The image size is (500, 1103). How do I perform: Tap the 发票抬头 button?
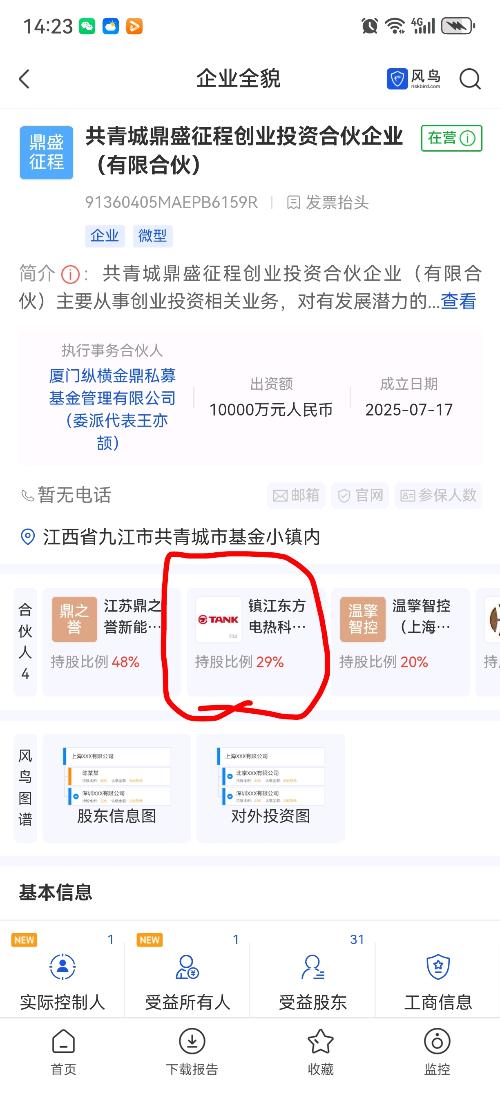327,203
